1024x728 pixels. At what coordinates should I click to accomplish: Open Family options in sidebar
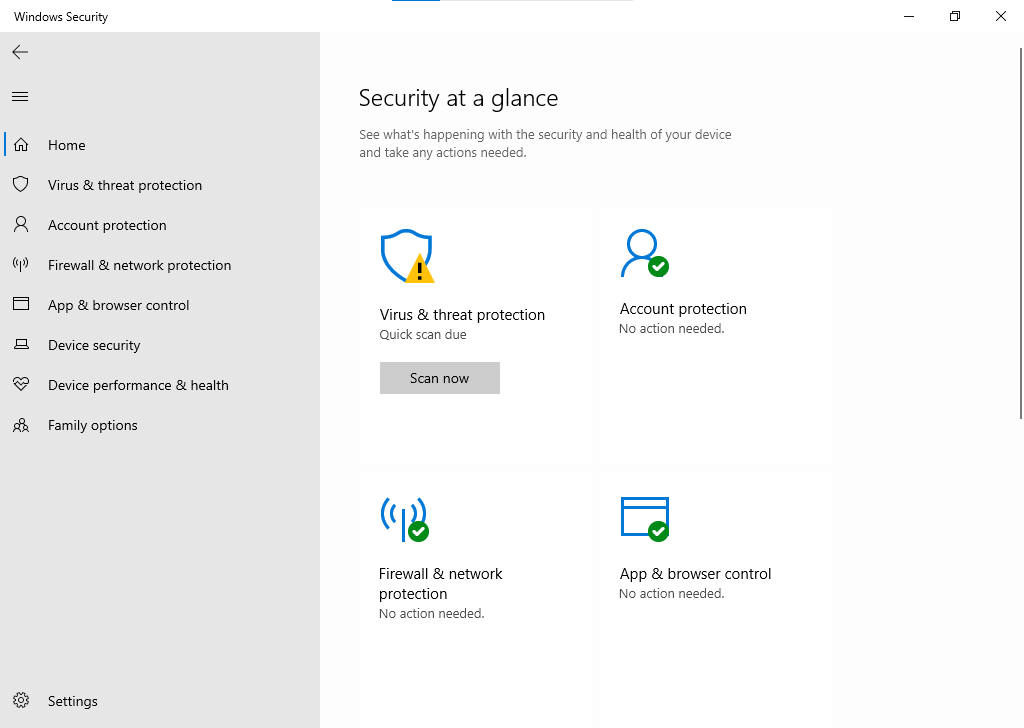pos(92,425)
